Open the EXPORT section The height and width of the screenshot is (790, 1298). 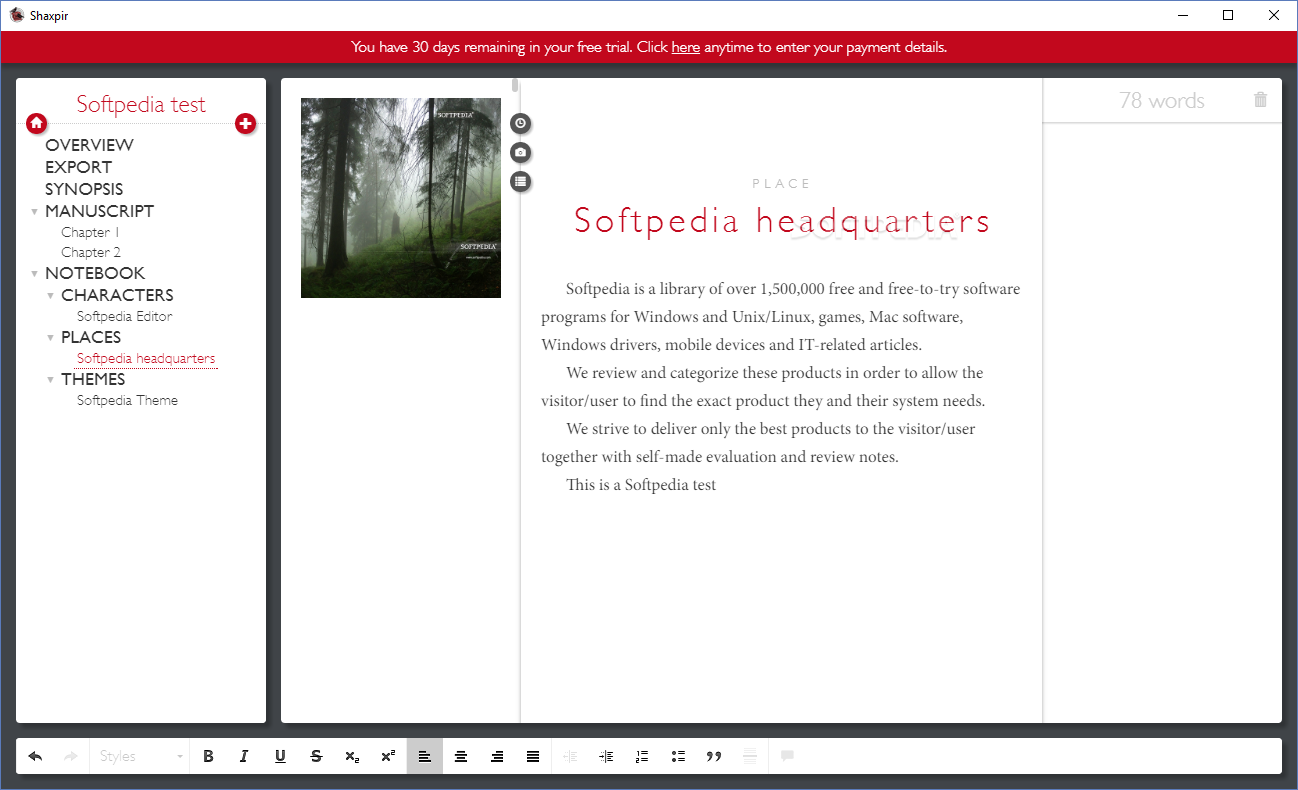(x=78, y=167)
